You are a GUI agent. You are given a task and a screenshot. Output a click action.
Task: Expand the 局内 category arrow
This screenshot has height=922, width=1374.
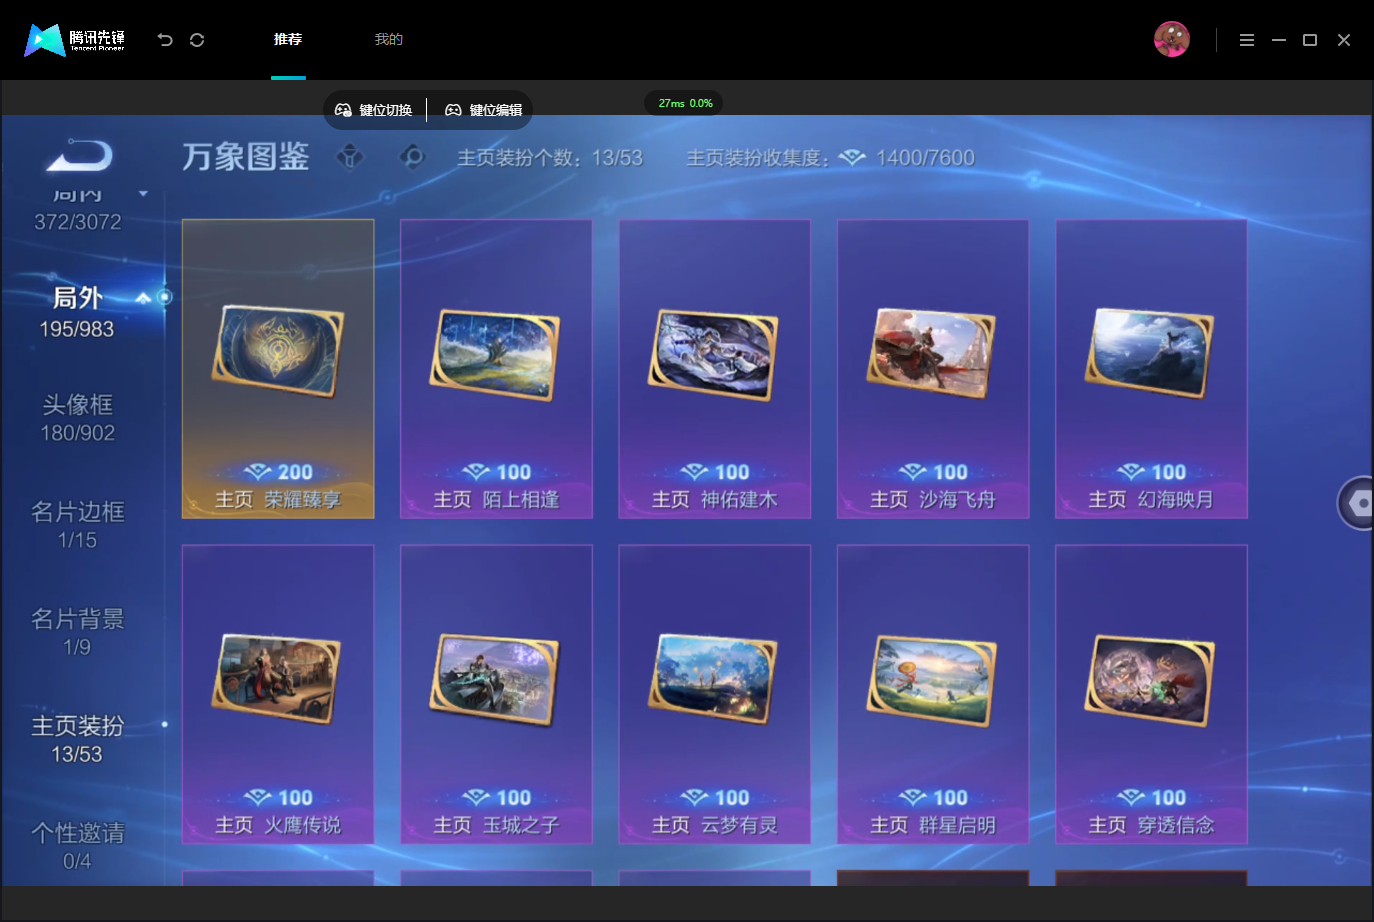coord(143,194)
